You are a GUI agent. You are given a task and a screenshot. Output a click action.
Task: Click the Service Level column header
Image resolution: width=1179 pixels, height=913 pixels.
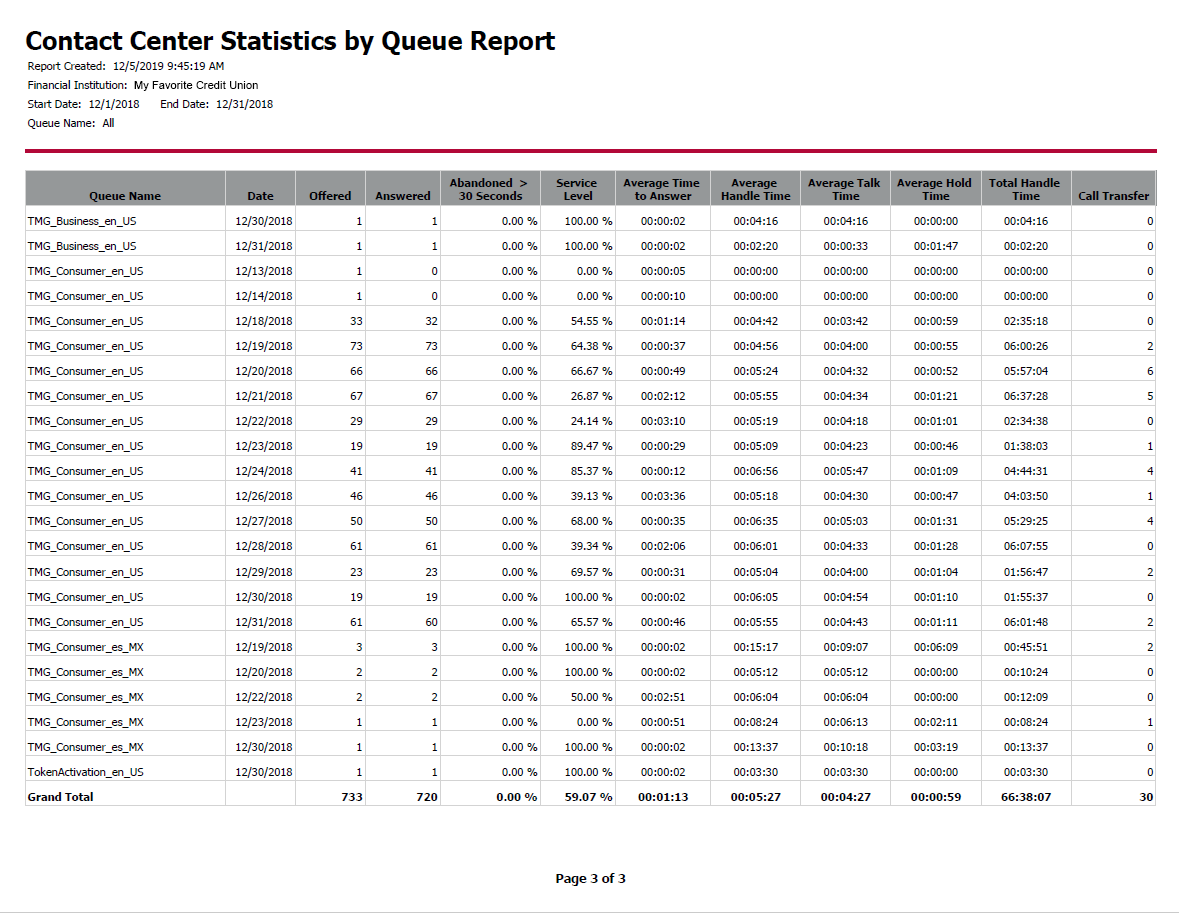577,189
